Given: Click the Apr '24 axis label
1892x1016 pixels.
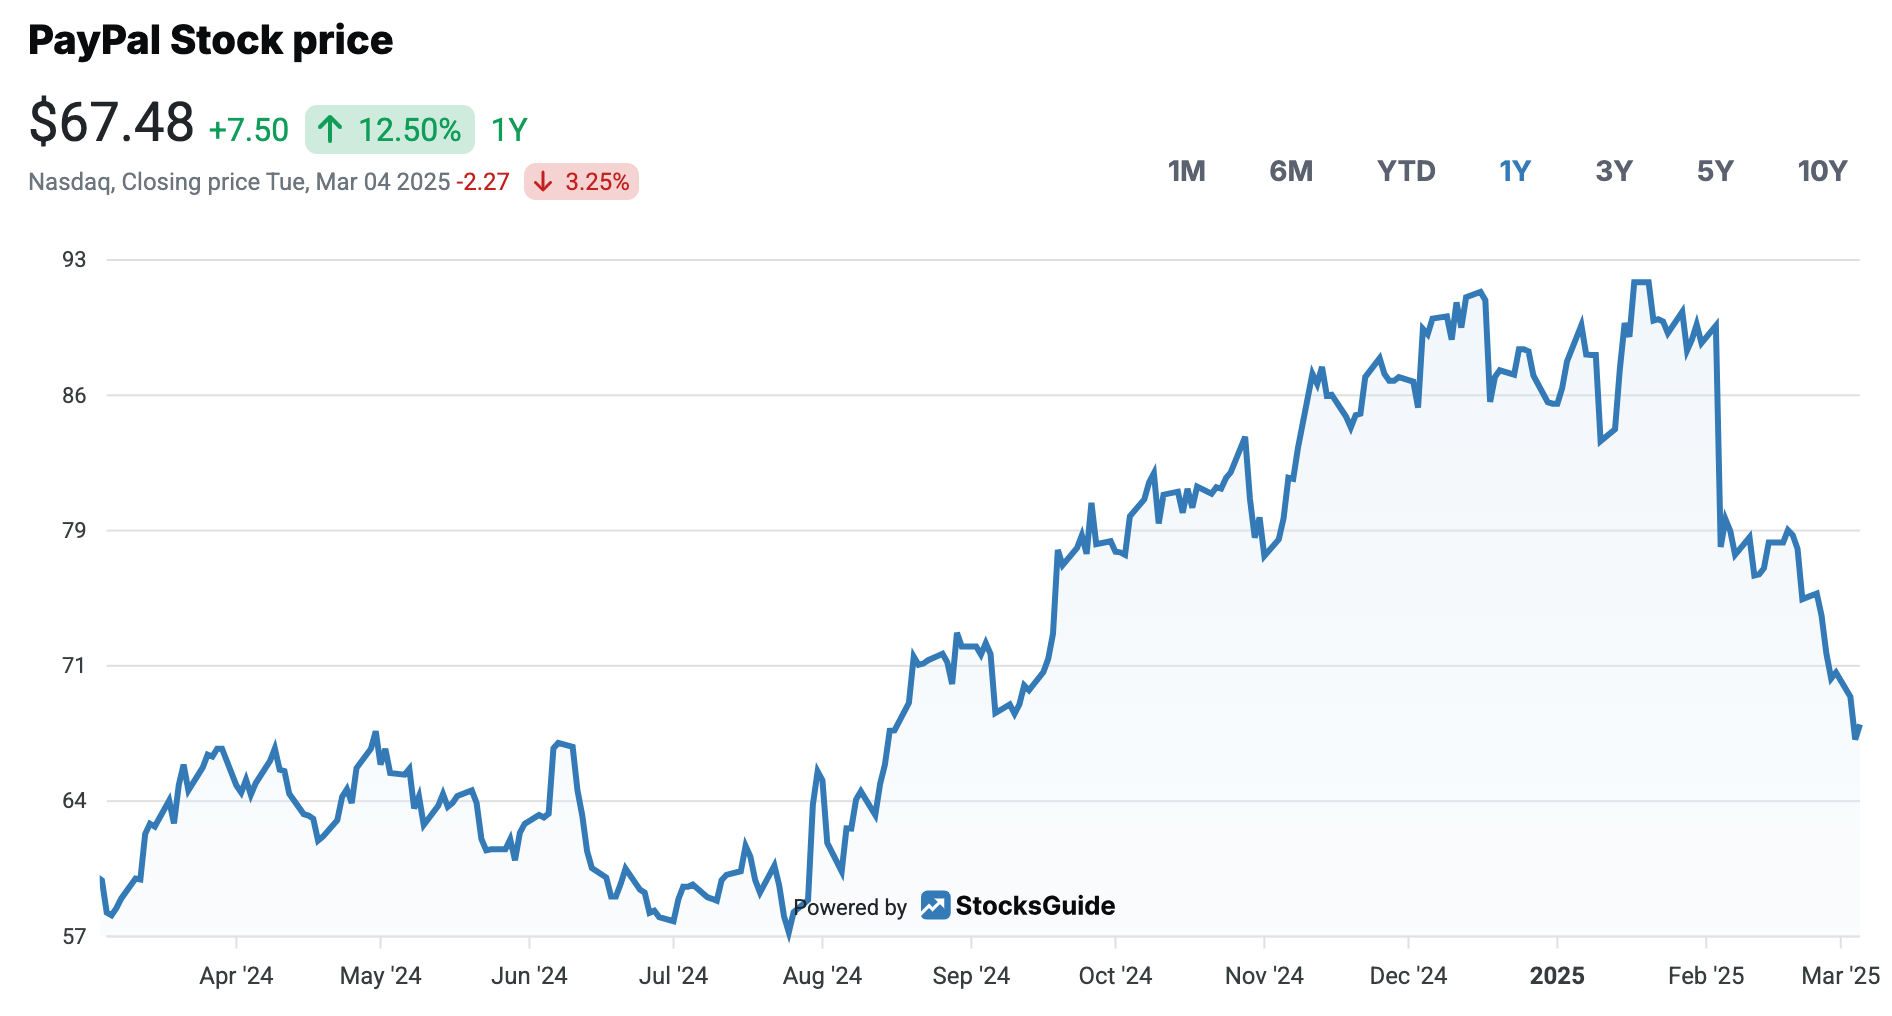Looking at the screenshot, I should tap(236, 976).
